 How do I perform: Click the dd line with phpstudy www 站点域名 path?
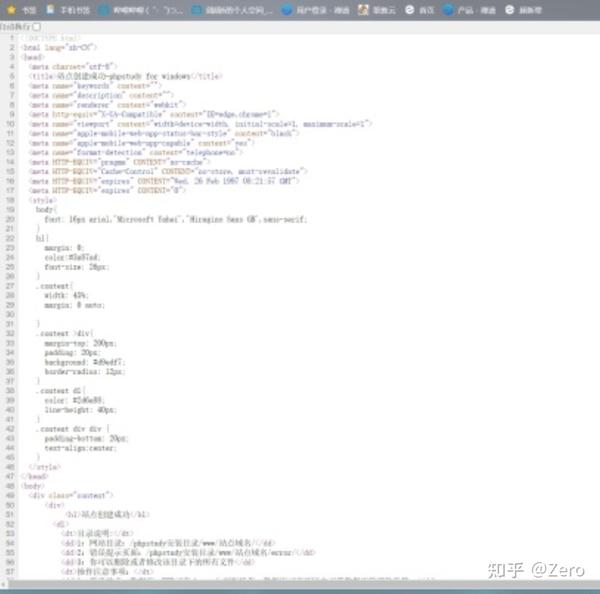[168, 543]
